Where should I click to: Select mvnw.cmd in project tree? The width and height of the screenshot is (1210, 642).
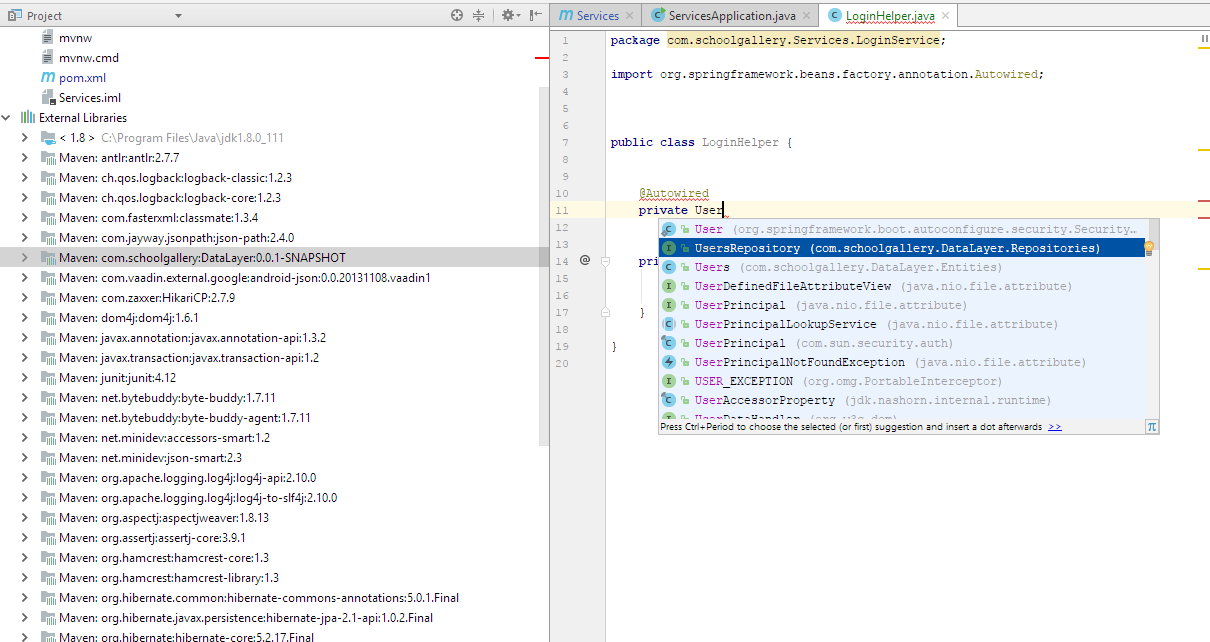click(88, 58)
